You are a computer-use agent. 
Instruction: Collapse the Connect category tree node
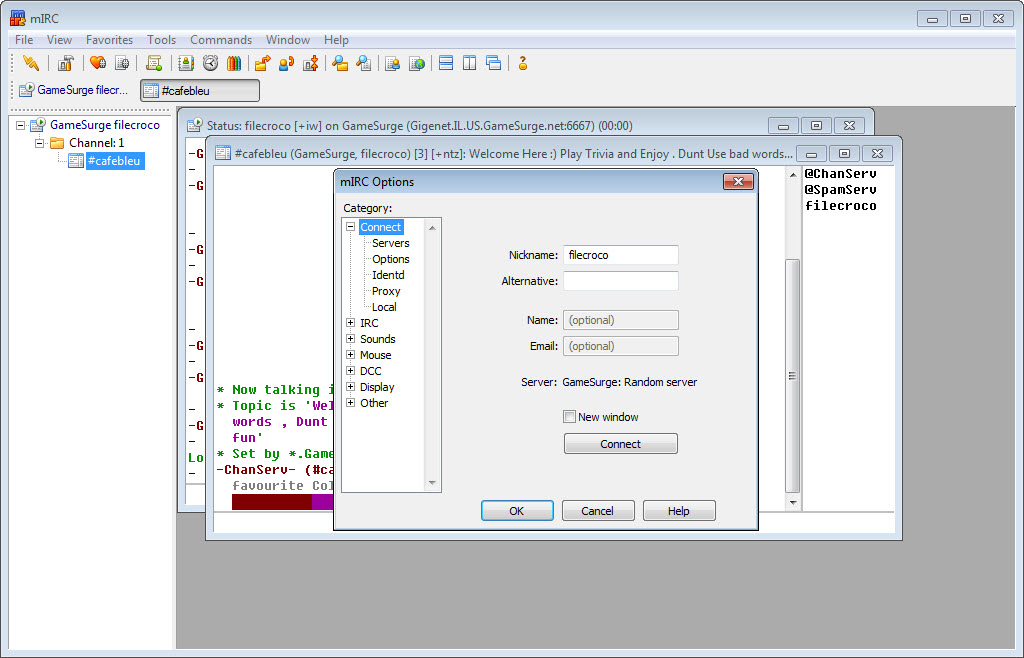tap(351, 227)
